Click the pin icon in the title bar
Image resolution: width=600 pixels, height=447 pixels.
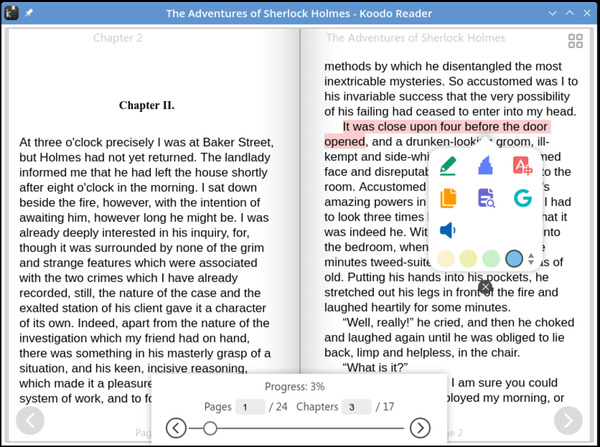click(29, 13)
